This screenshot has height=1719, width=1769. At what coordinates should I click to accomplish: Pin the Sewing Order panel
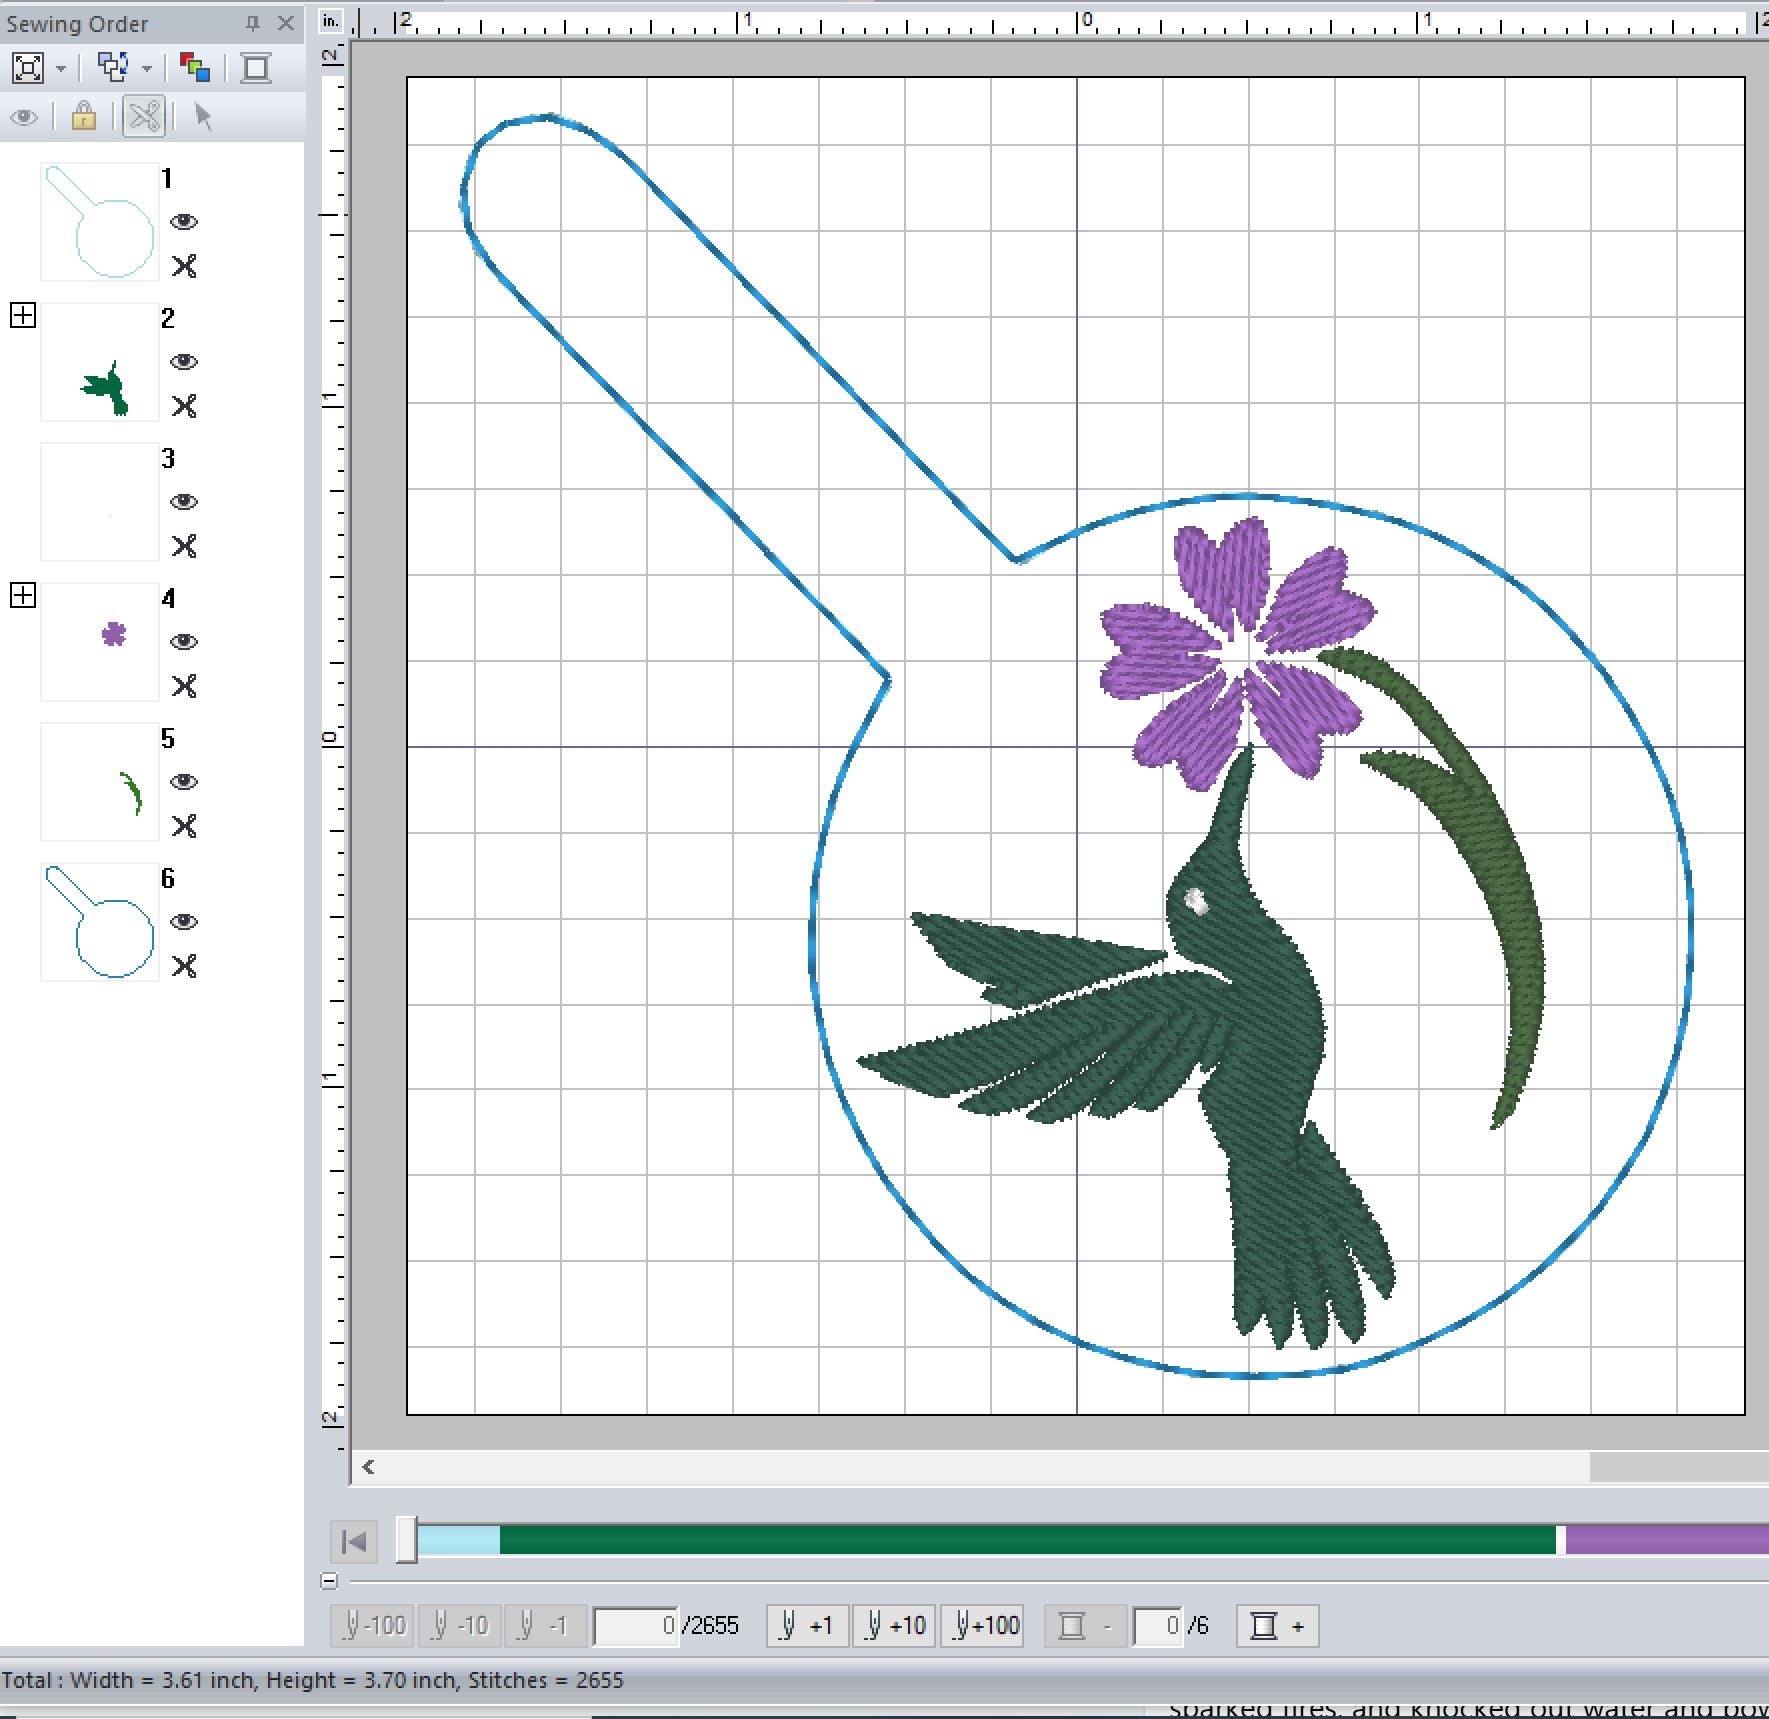pos(253,23)
